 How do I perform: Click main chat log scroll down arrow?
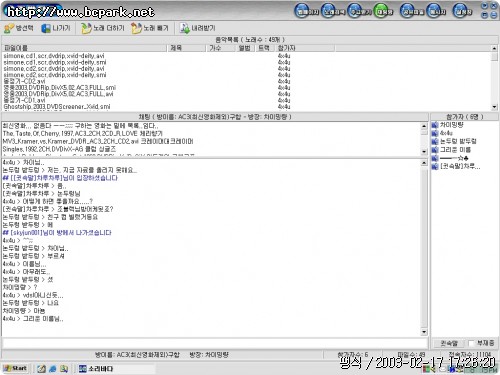pos(424,332)
